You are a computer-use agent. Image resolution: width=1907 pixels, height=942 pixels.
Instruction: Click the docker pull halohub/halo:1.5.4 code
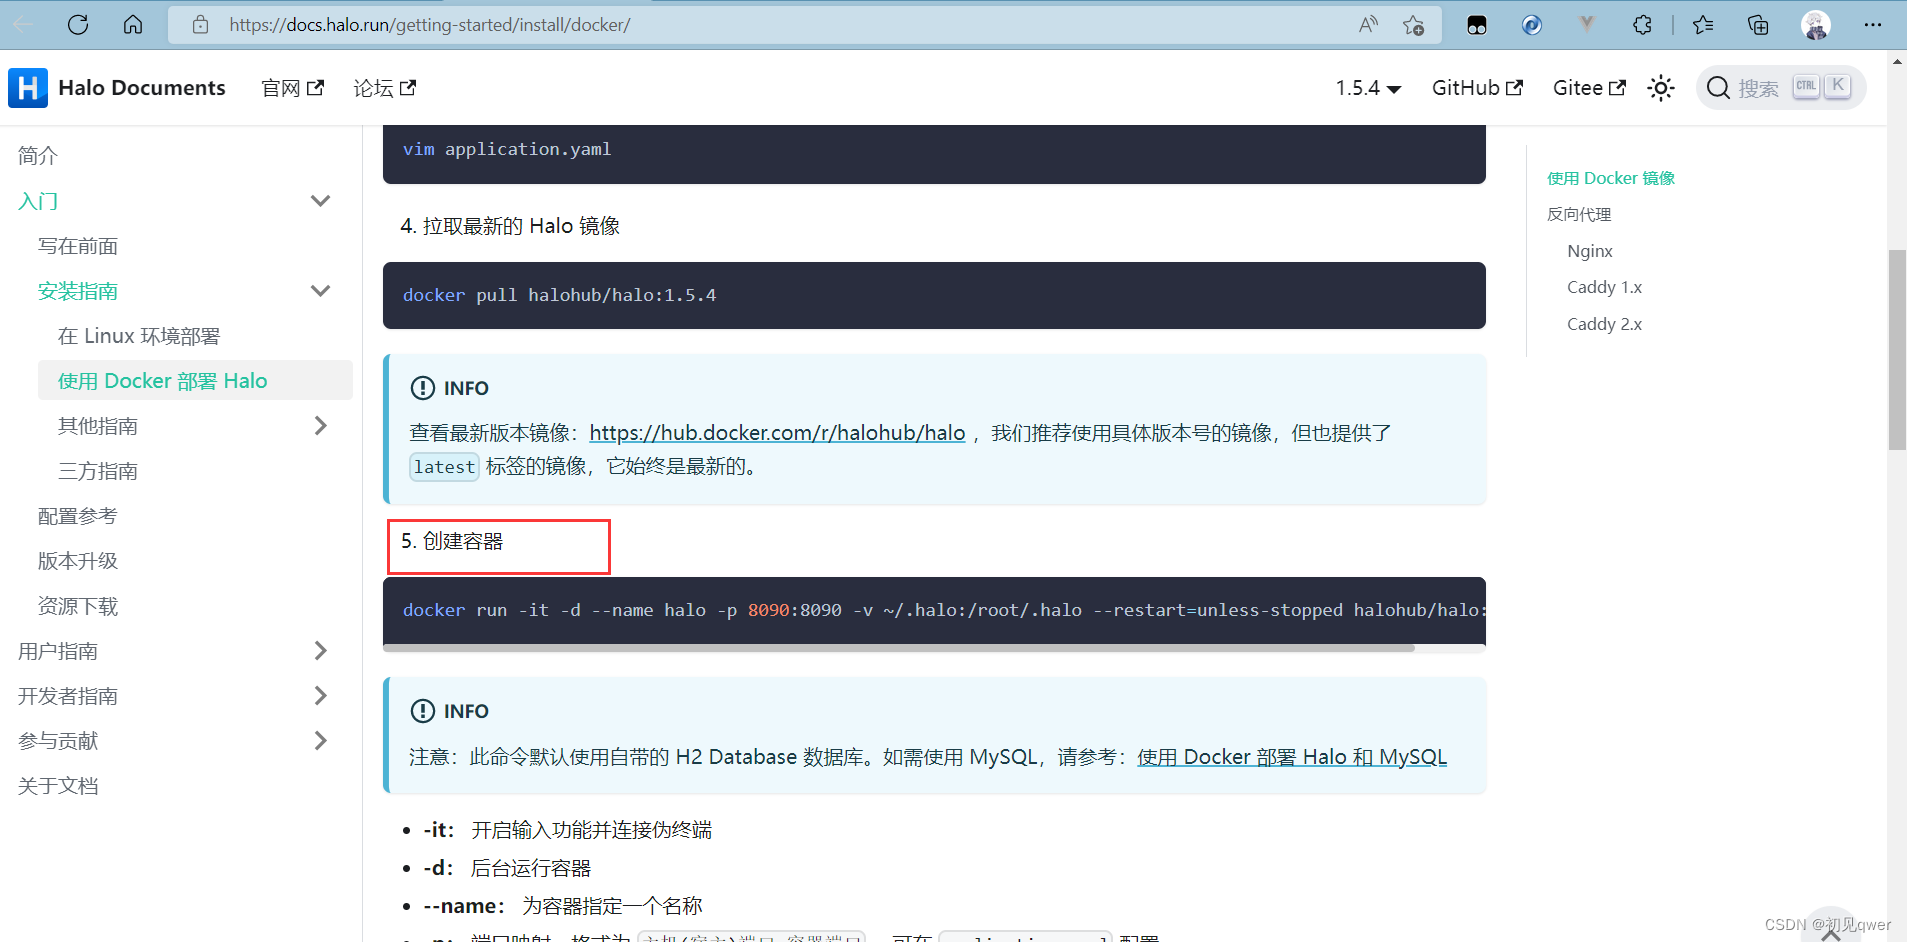559,295
